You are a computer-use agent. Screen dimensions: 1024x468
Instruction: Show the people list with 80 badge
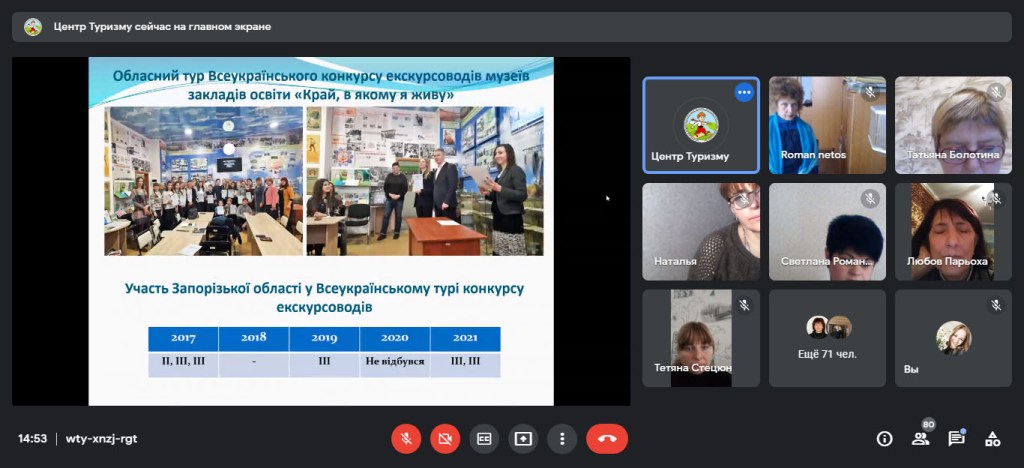(920, 438)
